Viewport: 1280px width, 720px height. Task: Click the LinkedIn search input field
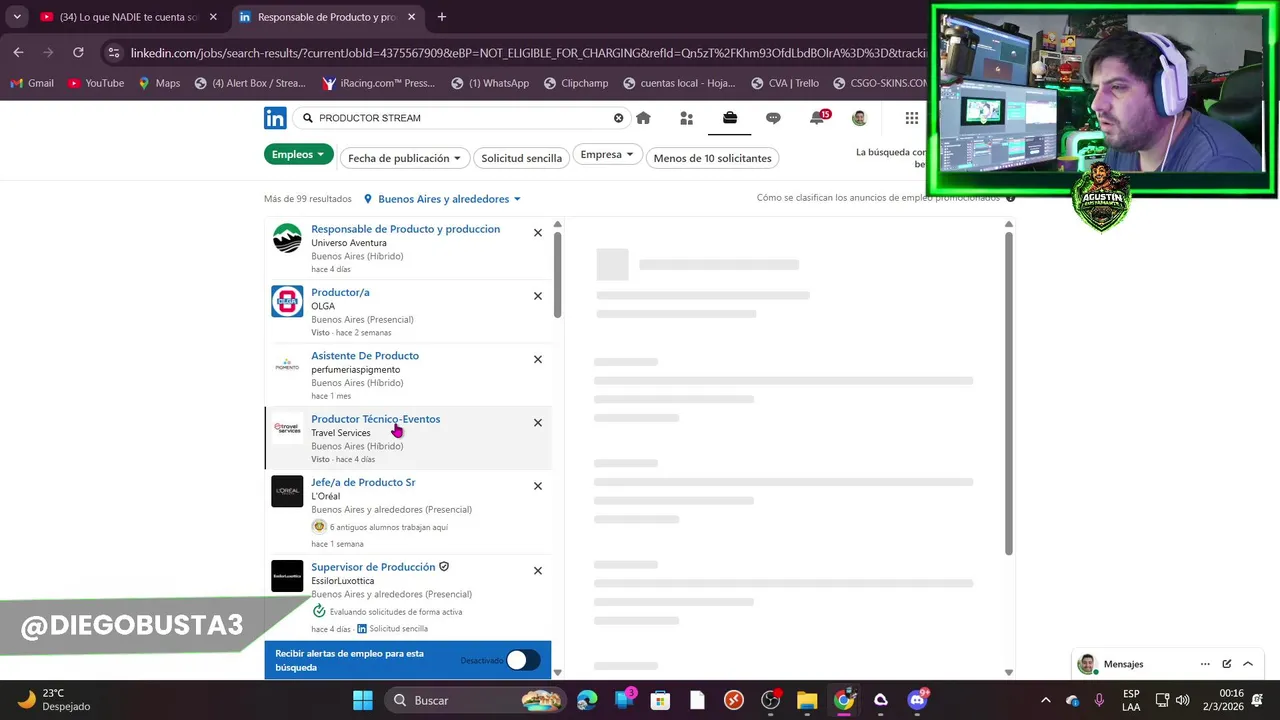tap(460, 118)
